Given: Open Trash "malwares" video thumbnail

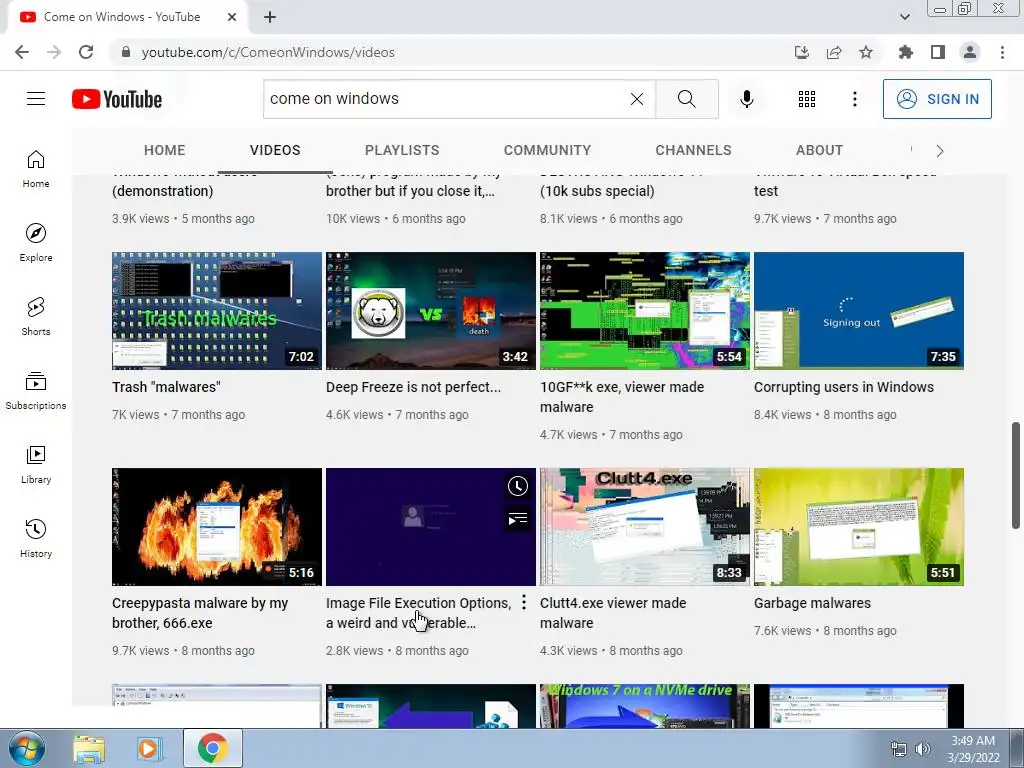Looking at the screenshot, I should click(217, 311).
